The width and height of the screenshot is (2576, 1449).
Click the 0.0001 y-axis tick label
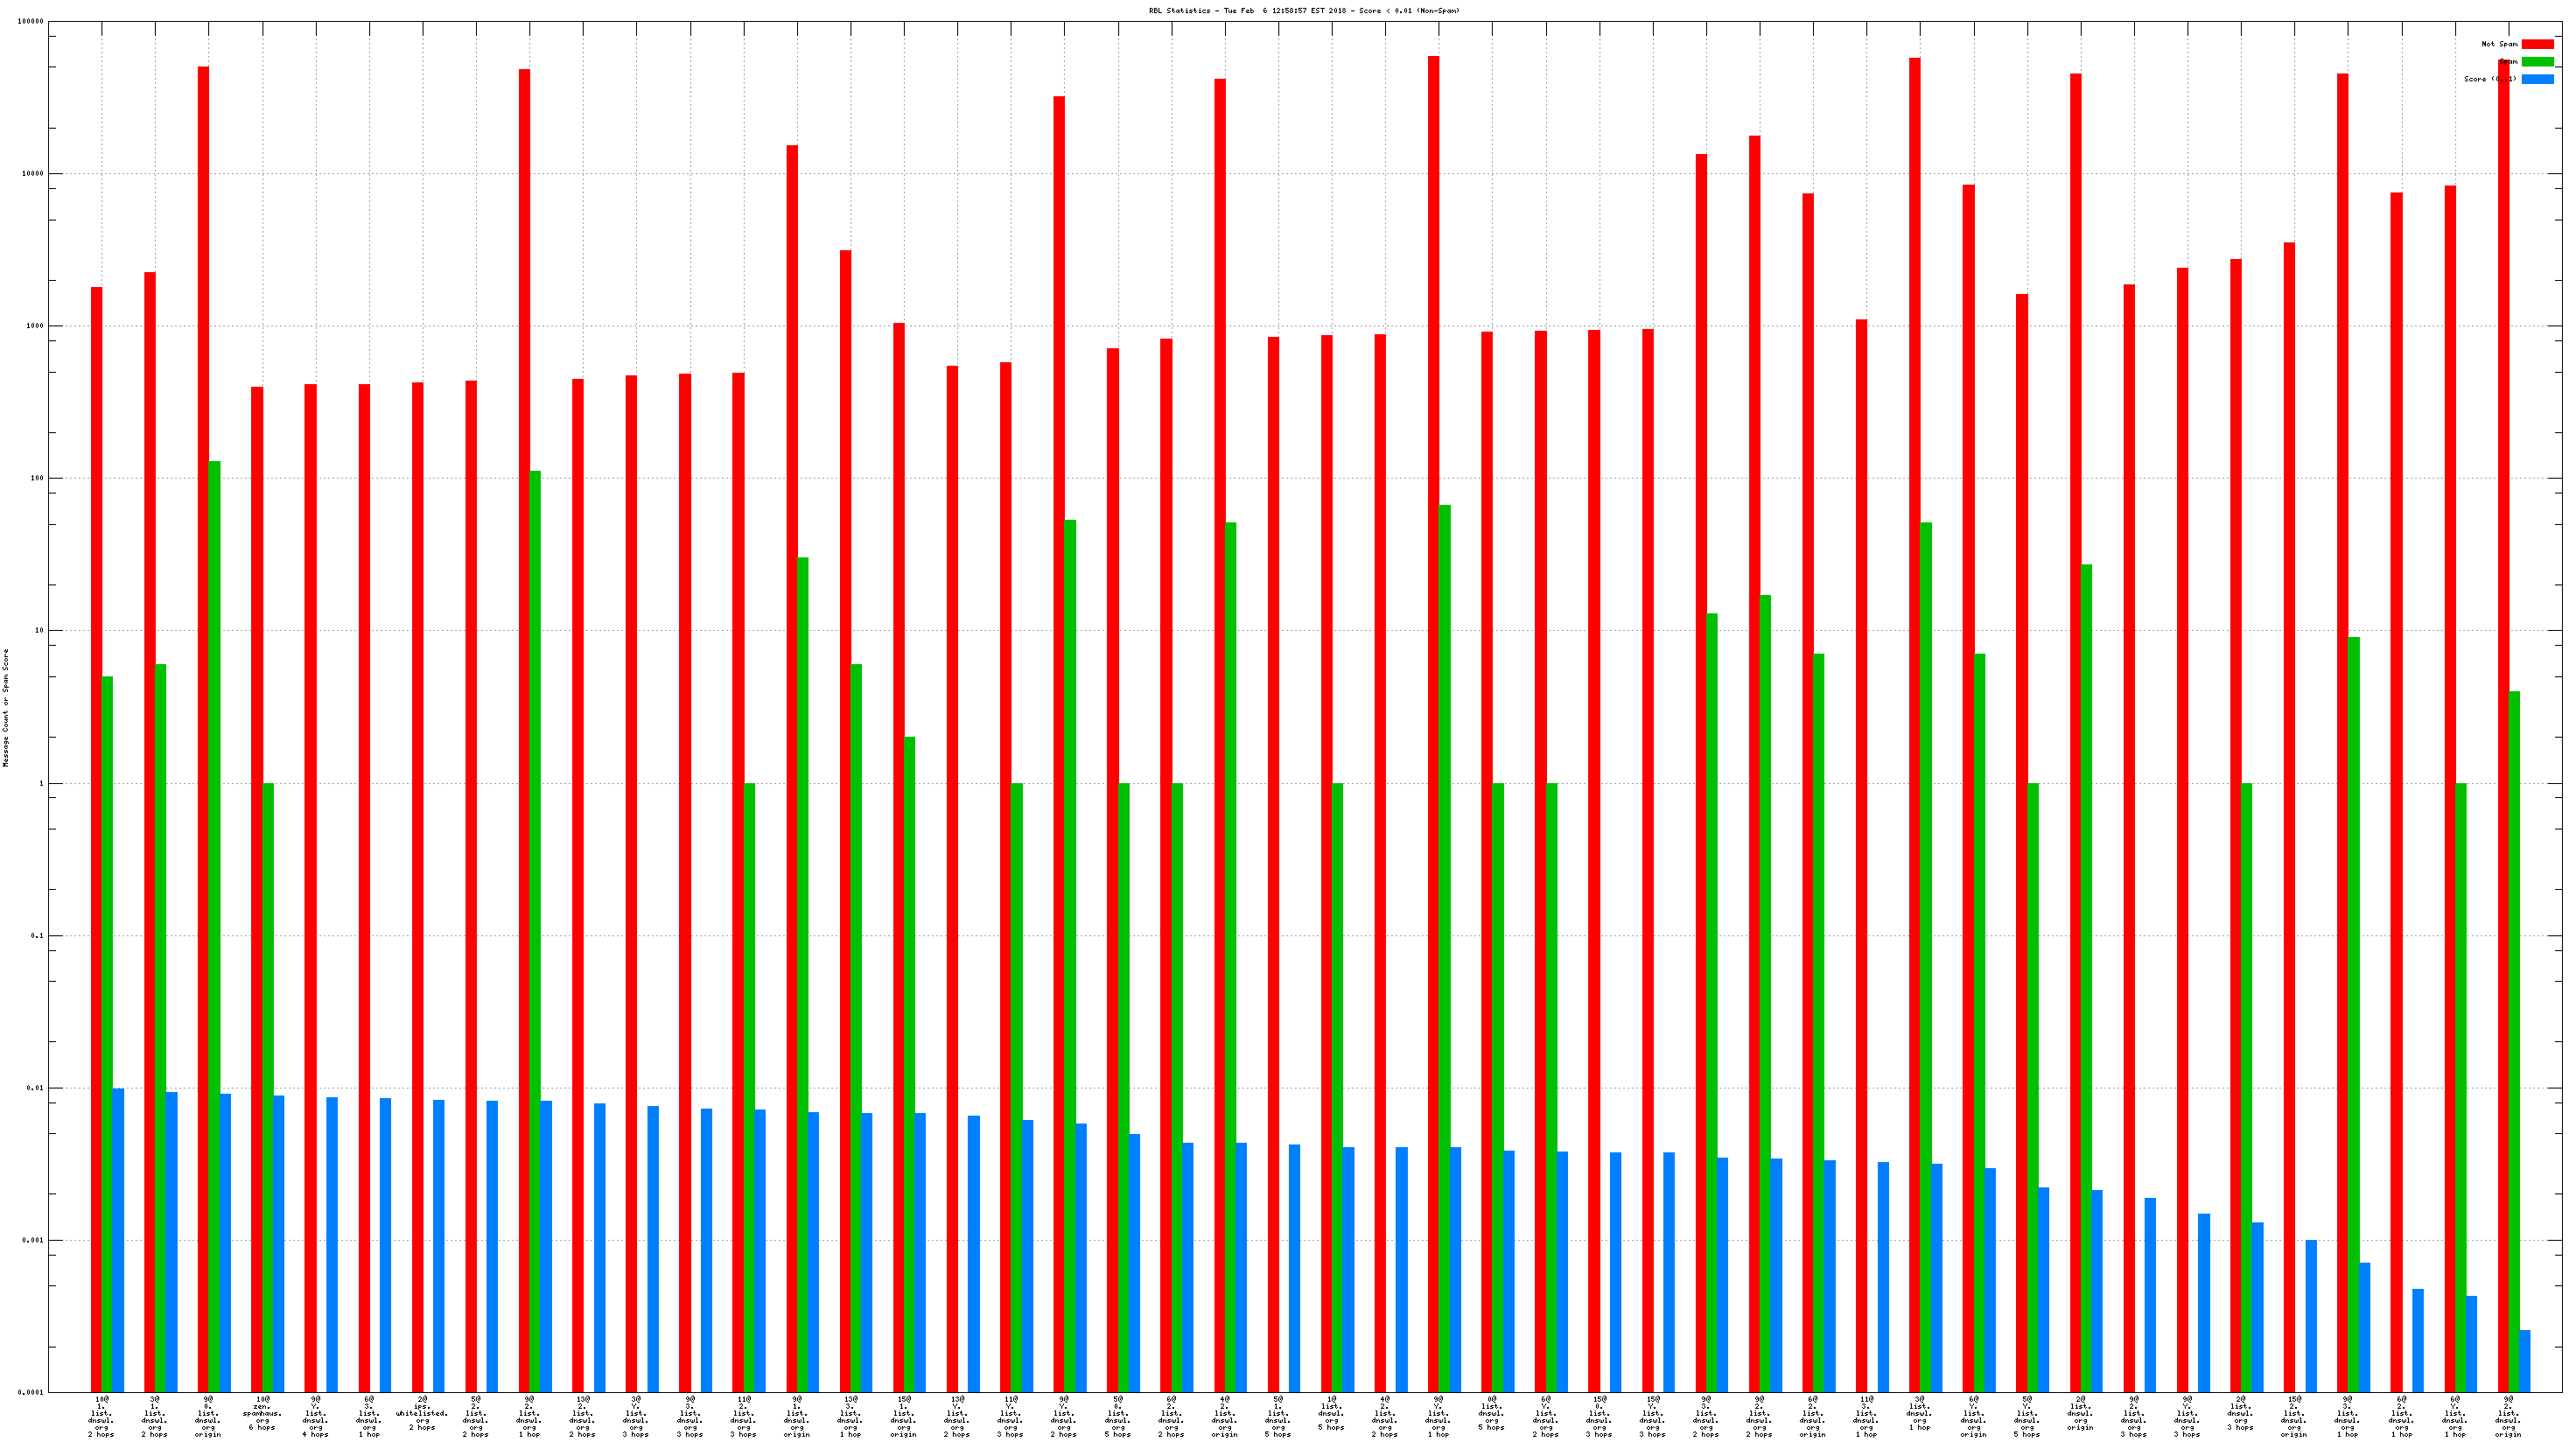tap(30, 1392)
